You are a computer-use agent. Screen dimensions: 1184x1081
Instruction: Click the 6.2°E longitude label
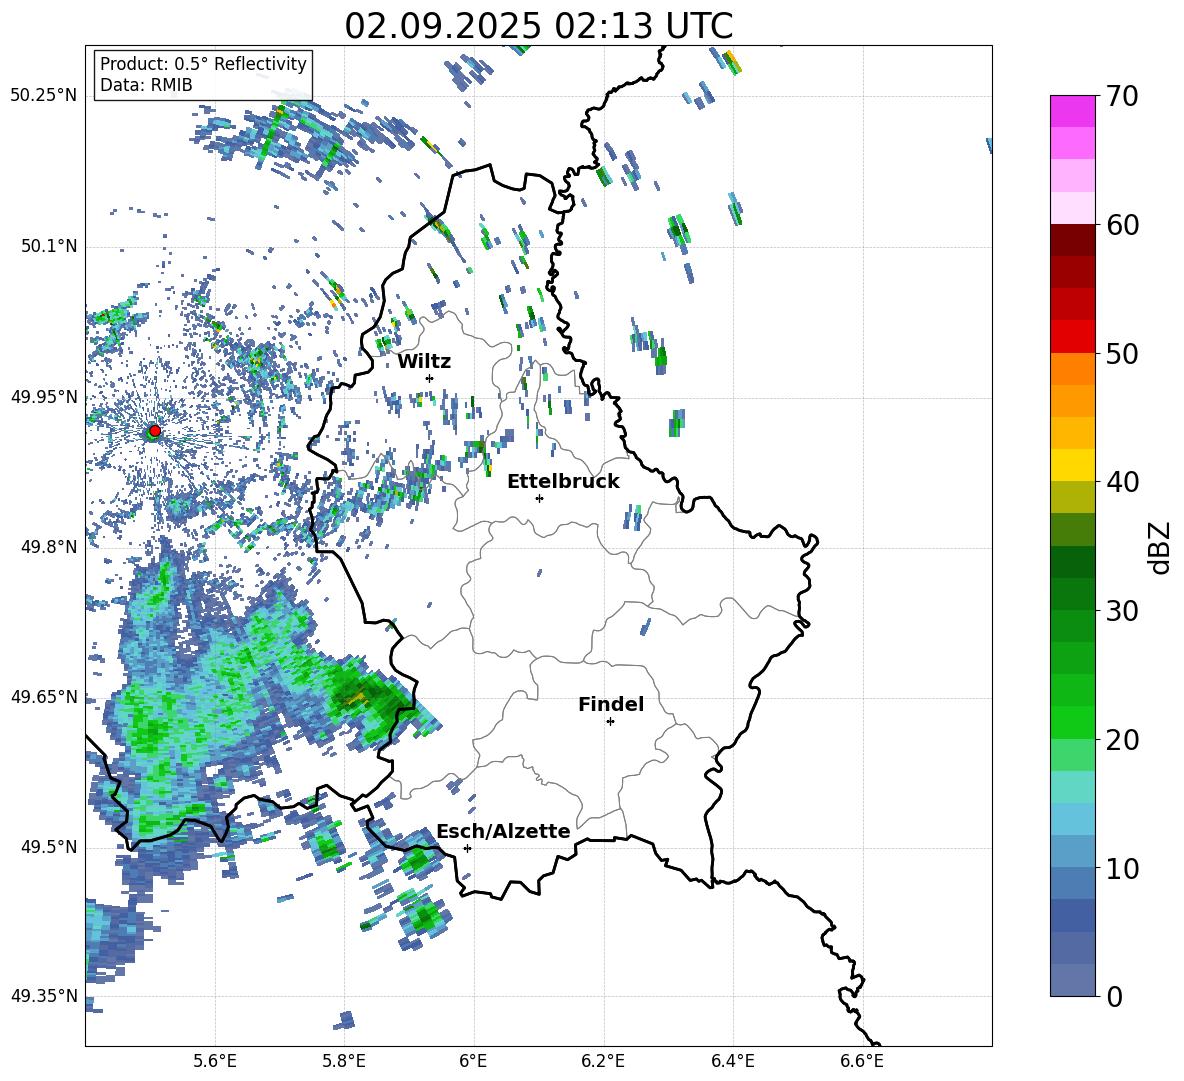603,1061
